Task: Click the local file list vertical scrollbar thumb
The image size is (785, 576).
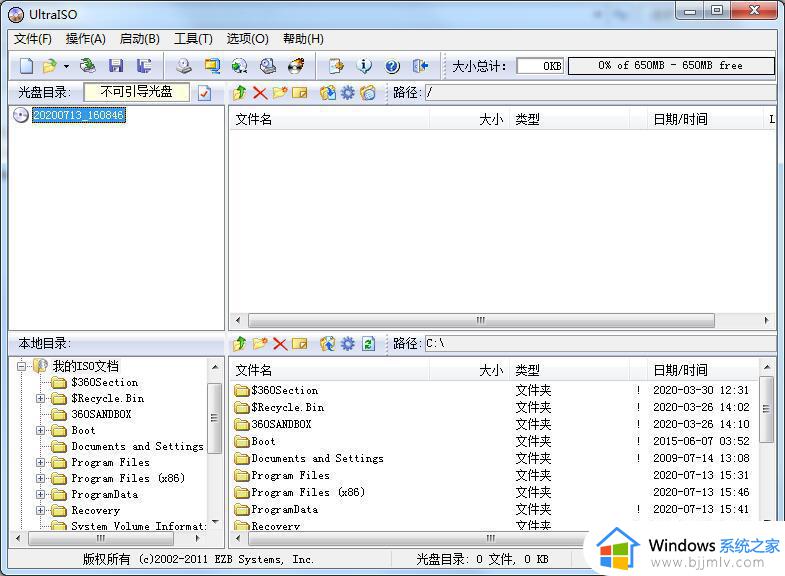Action: [766, 409]
